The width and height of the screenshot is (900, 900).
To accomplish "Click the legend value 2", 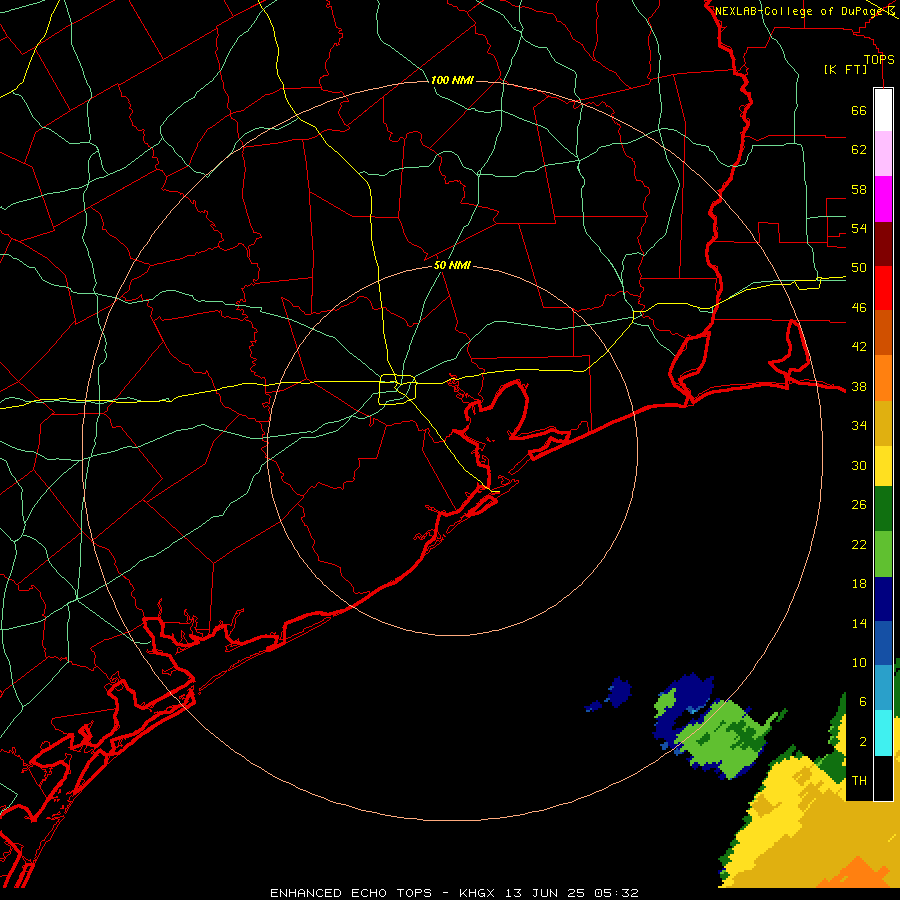I will pyautogui.click(x=863, y=742).
